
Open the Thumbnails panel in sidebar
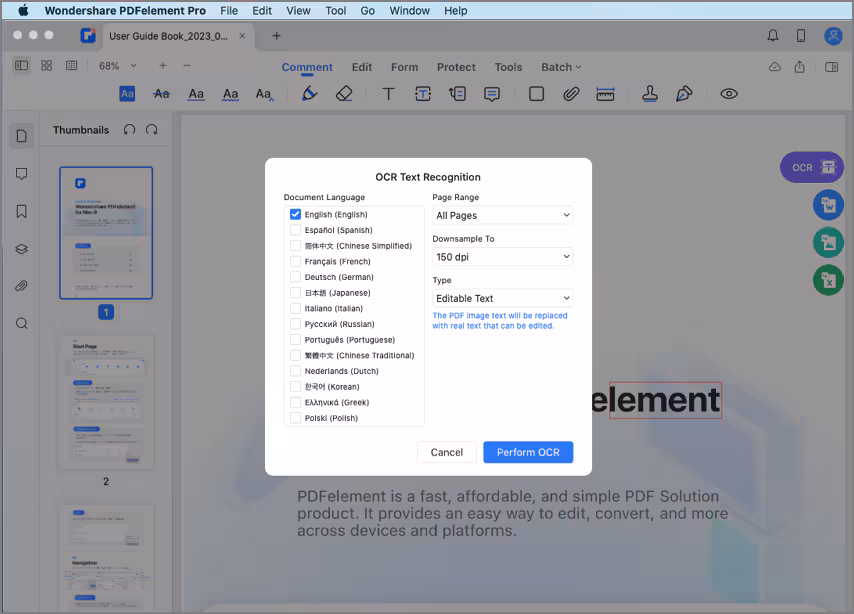click(21, 136)
